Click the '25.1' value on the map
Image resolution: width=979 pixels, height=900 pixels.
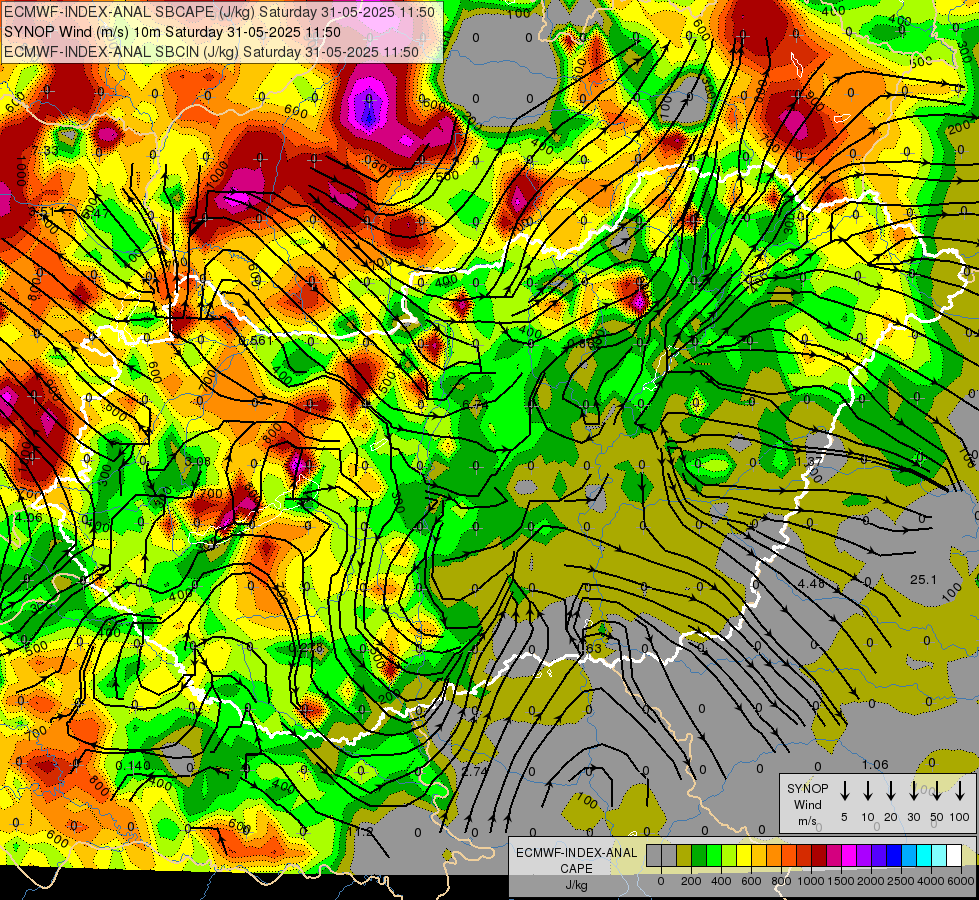(923, 580)
